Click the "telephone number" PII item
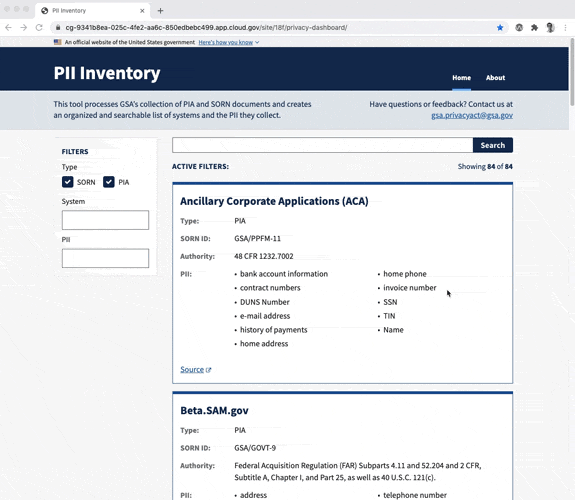This screenshot has height=500, width=575. pos(415,495)
